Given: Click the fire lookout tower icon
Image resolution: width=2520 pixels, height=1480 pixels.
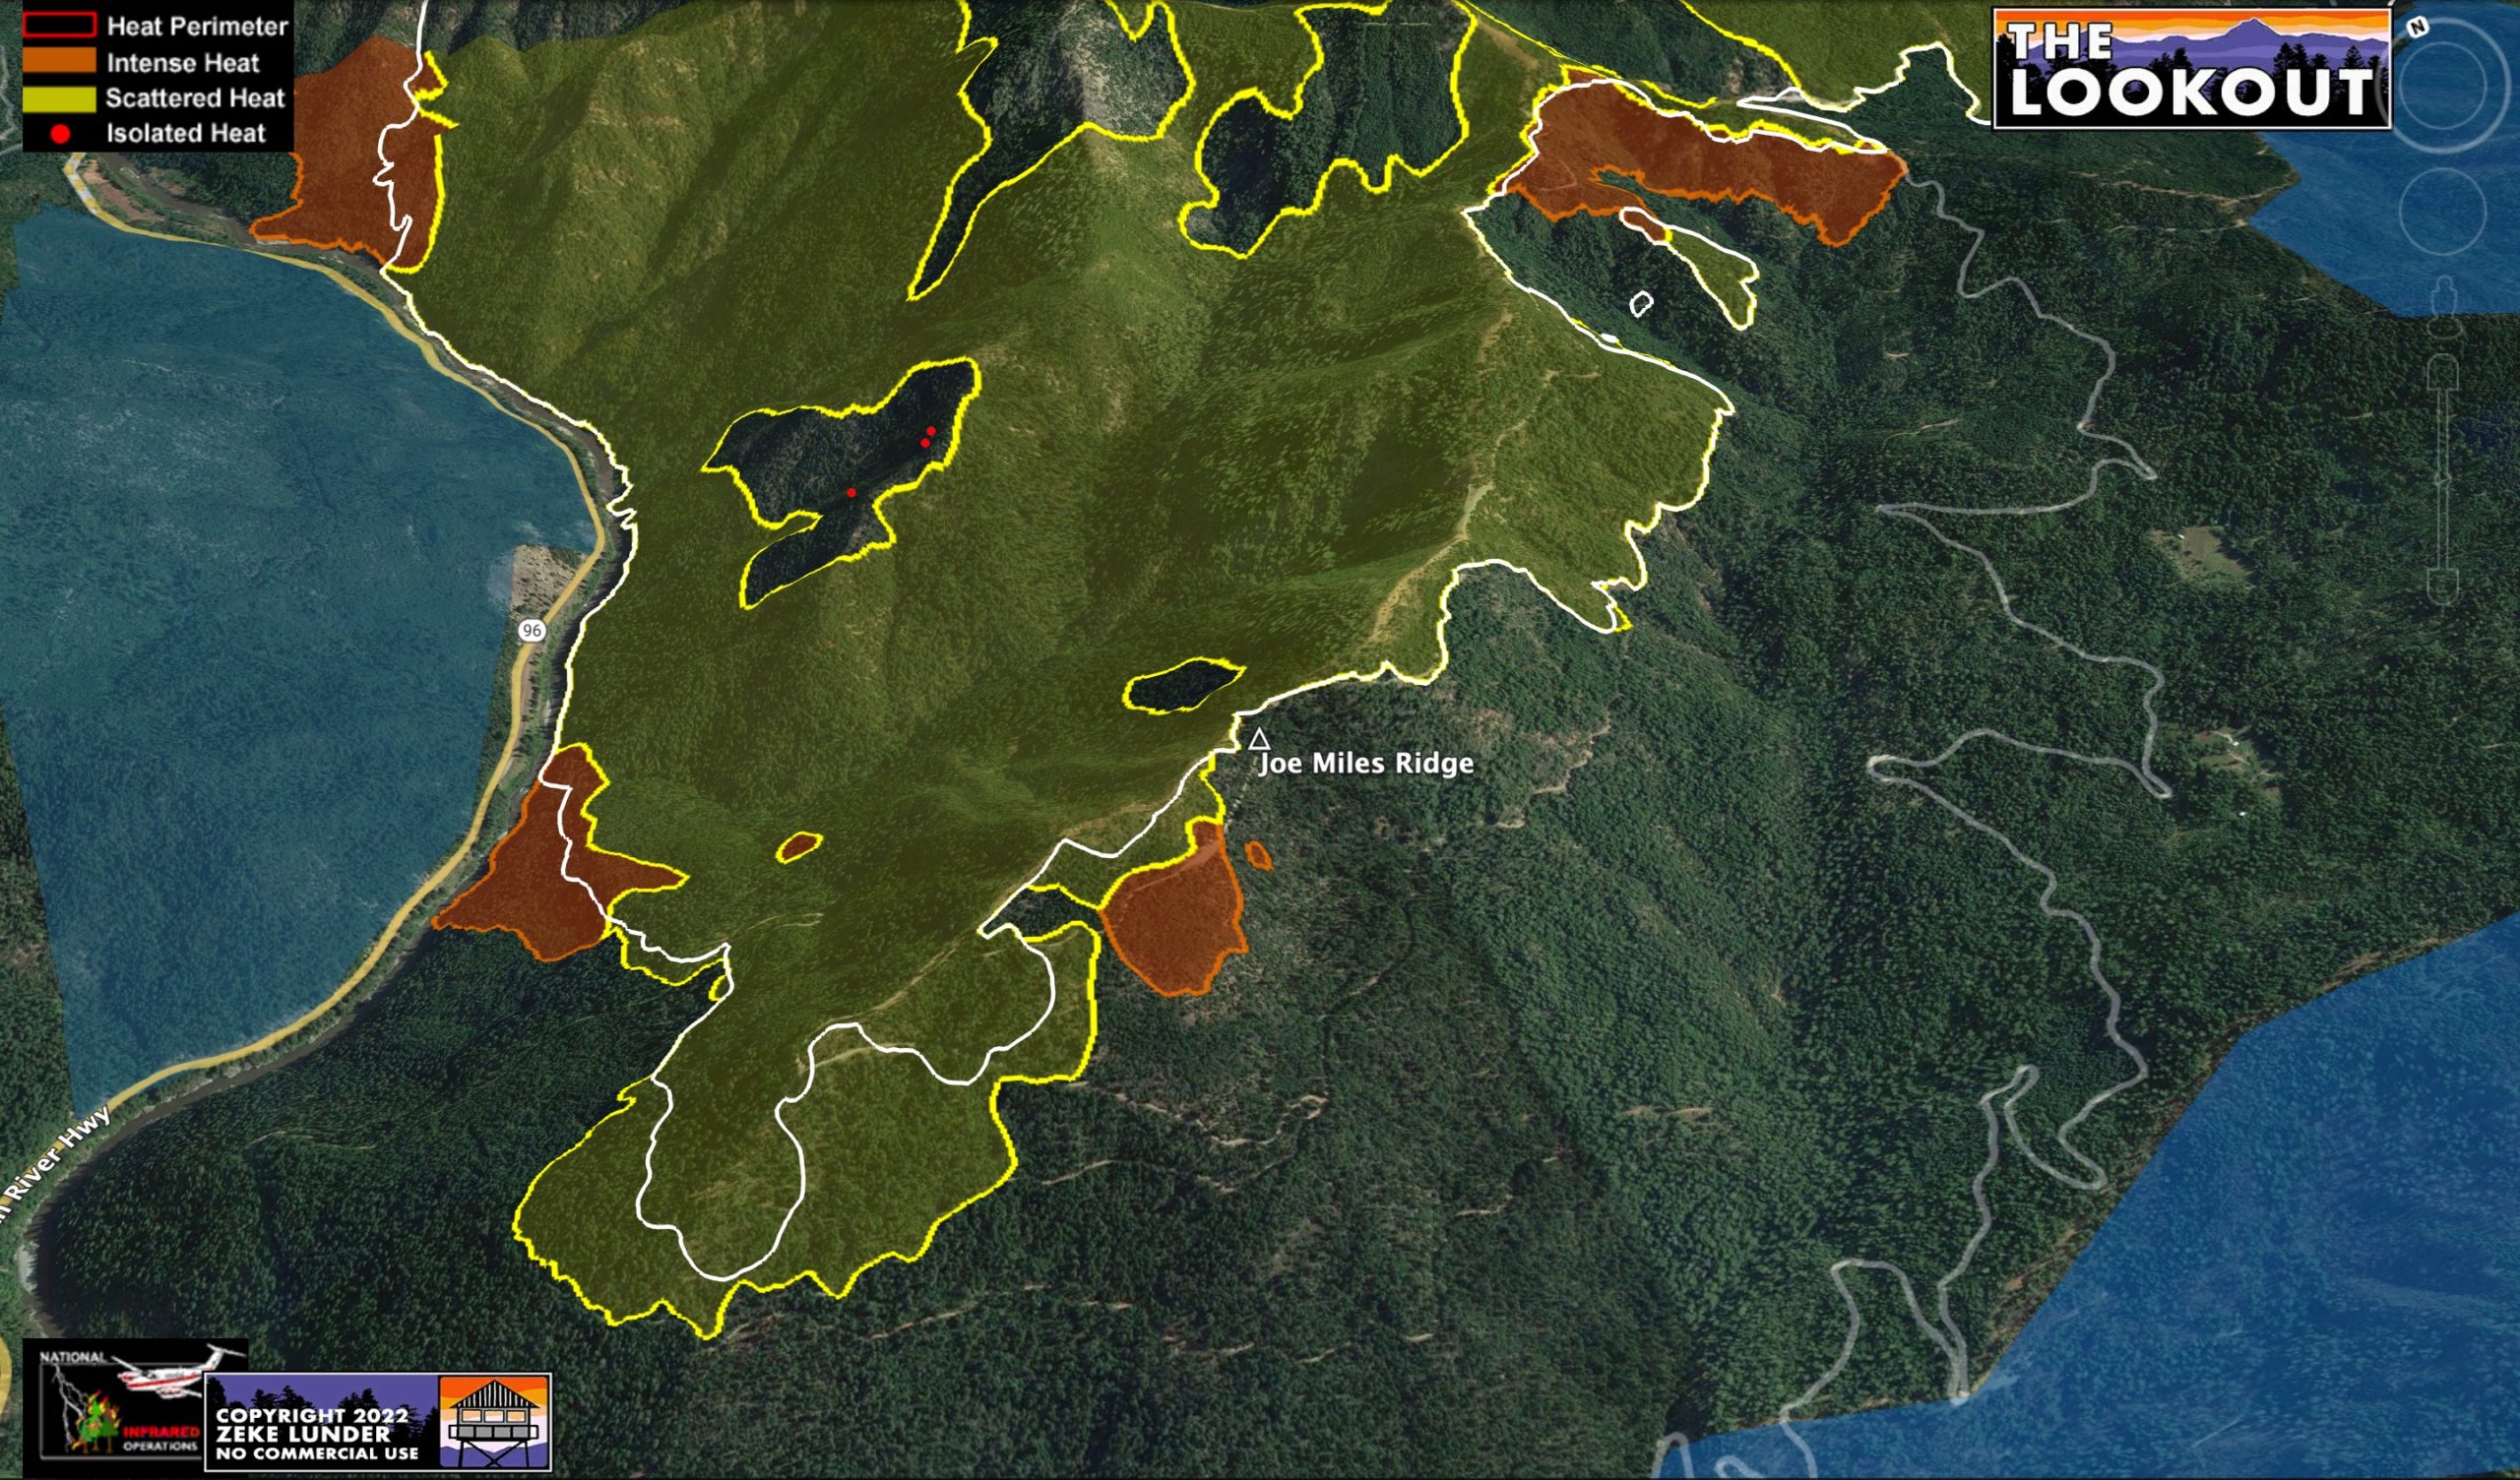Looking at the screenshot, I should tap(495, 1421).
